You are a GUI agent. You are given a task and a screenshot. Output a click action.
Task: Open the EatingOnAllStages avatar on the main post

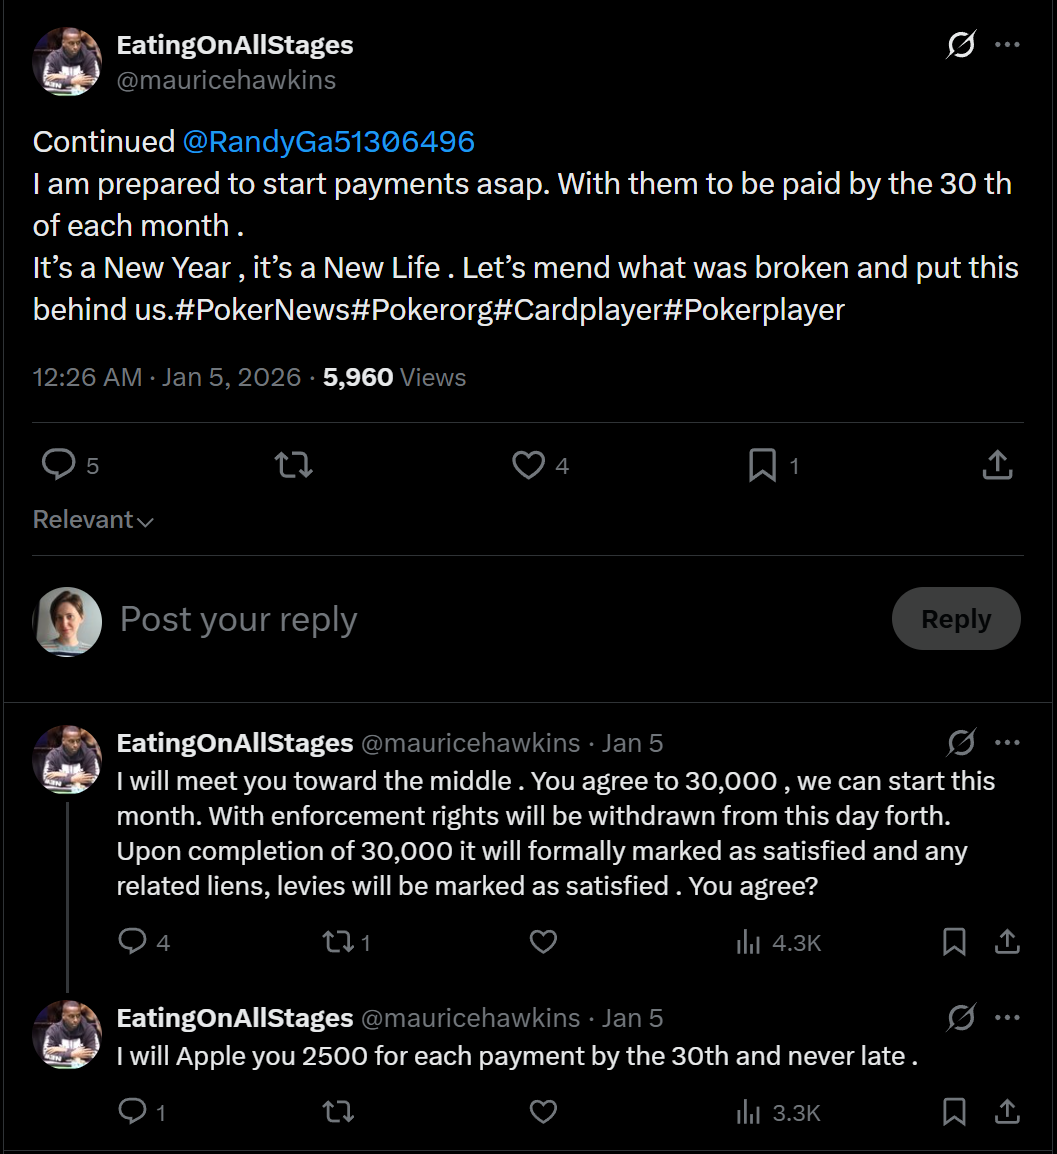click(67, 62)
